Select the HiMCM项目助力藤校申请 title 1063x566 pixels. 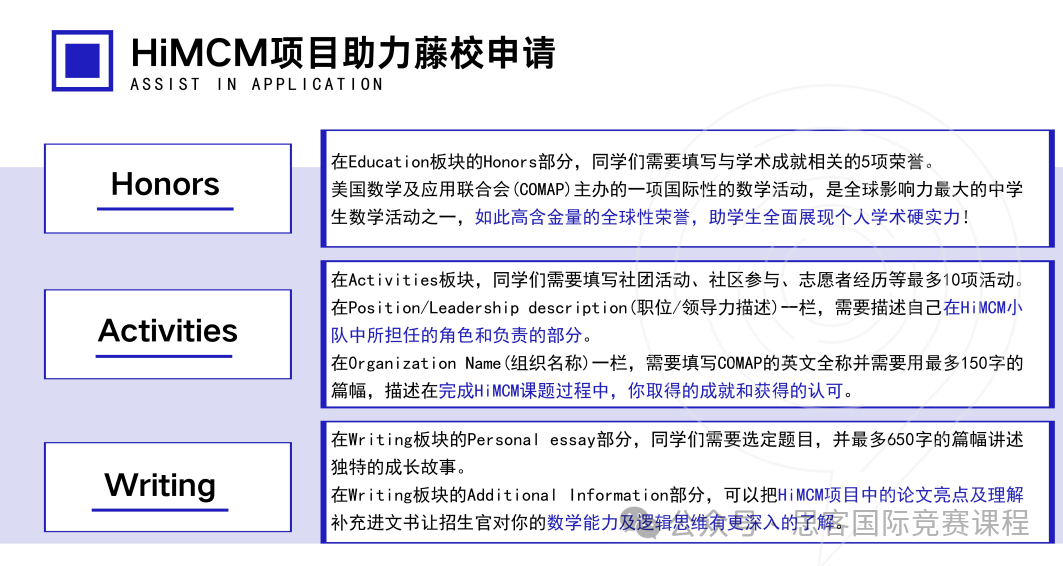pyautogui.click(x=343, y=53)
